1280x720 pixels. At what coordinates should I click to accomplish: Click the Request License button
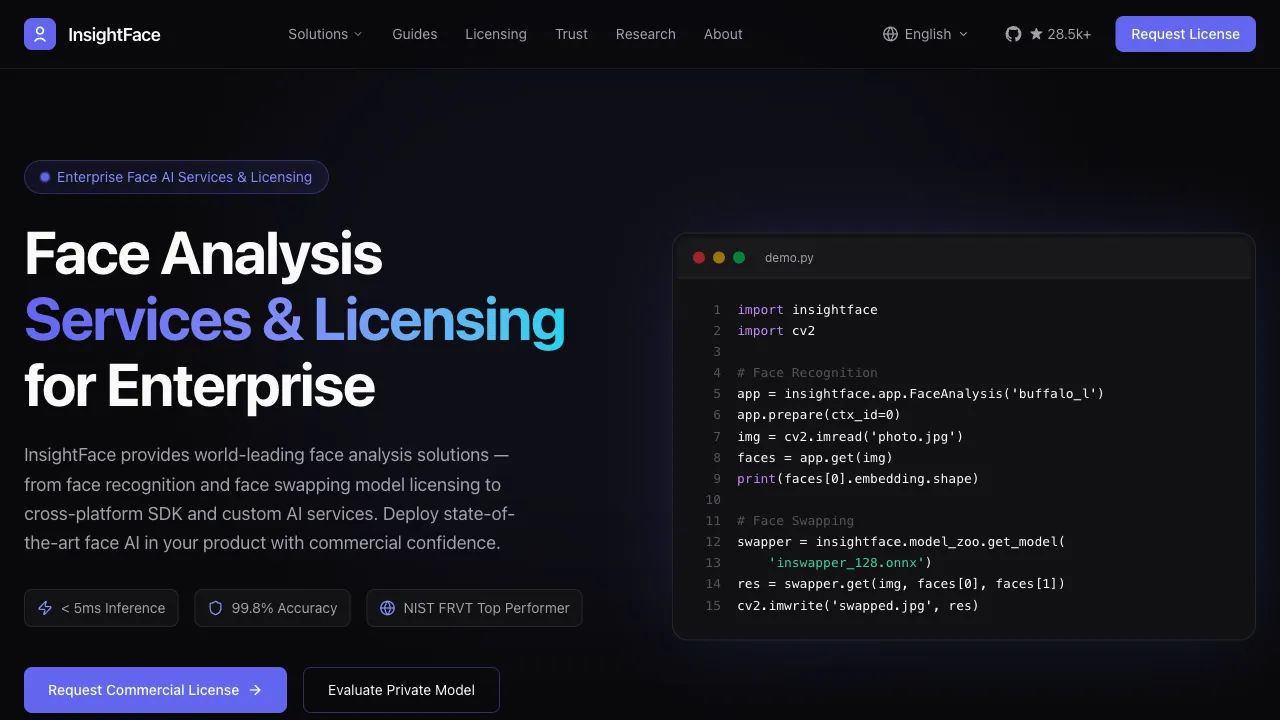pos(1186,34)
